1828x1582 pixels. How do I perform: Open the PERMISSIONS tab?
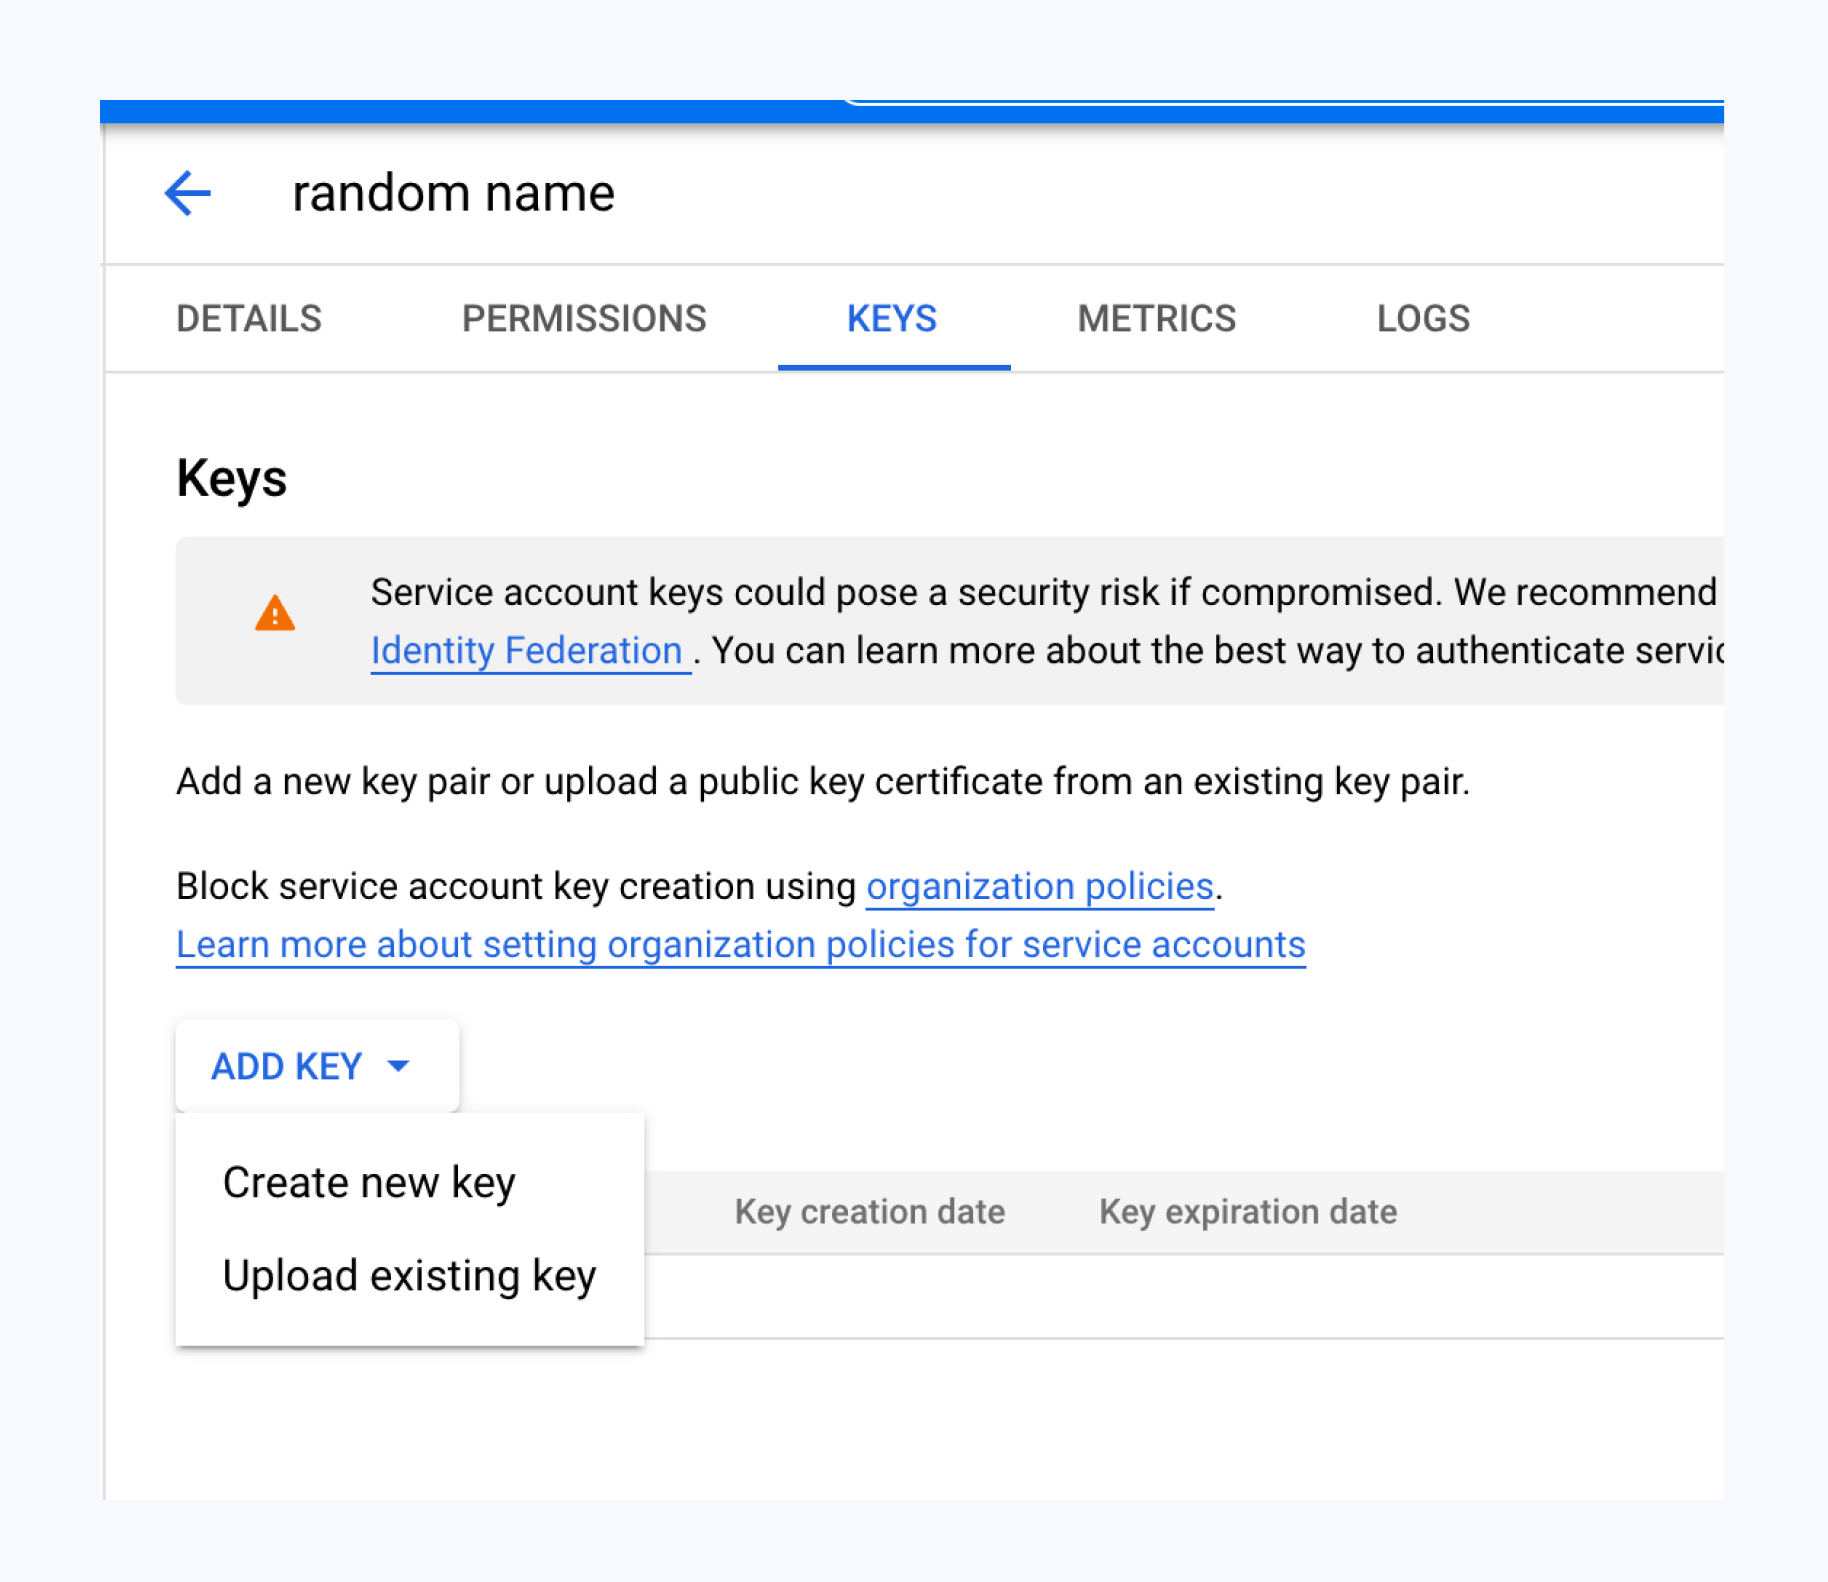[584, 319]
